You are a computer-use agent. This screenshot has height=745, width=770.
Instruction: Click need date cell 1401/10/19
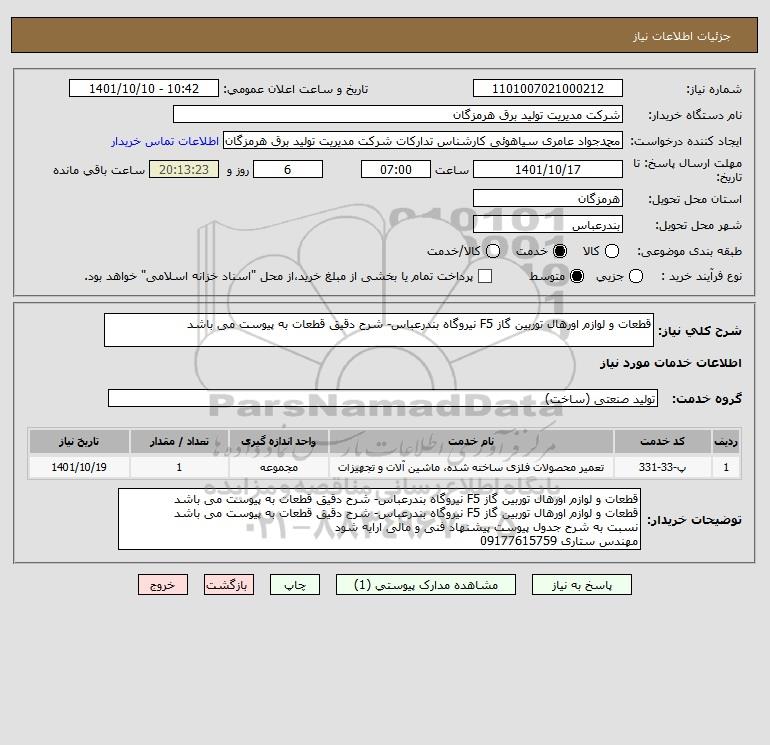79,467
